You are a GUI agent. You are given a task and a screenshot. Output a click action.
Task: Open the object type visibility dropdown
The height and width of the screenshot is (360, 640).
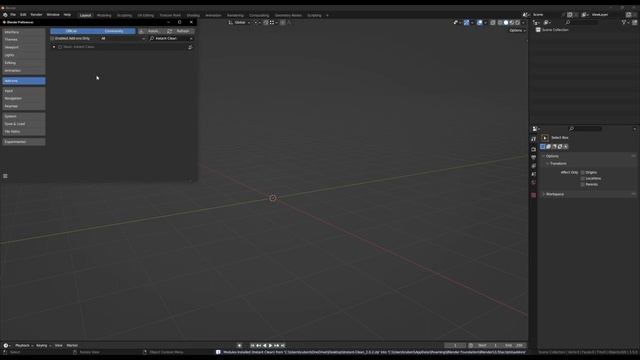(457, 22)
